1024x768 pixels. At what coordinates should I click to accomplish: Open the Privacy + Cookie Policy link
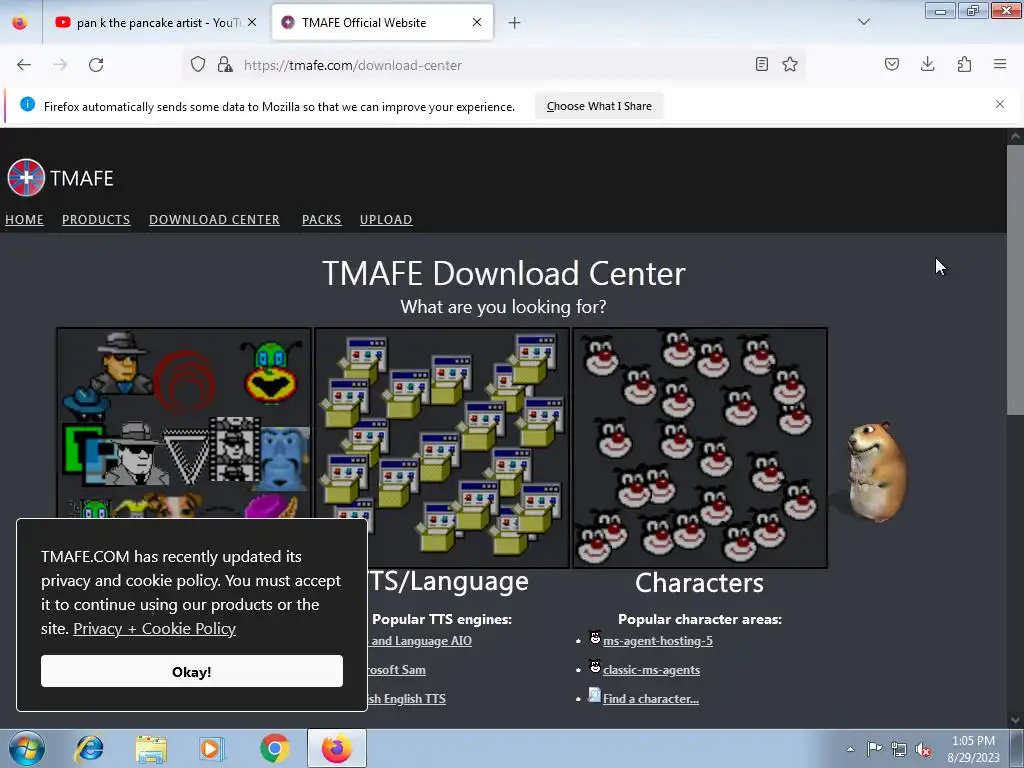pos(154,628)
